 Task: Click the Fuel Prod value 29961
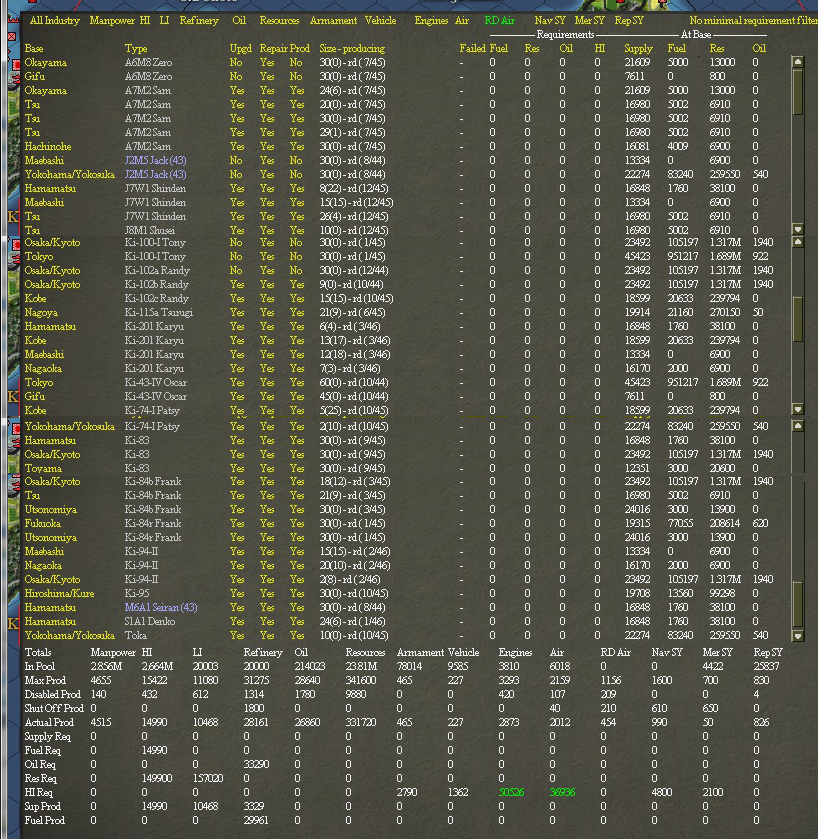[x=256, y=820]
